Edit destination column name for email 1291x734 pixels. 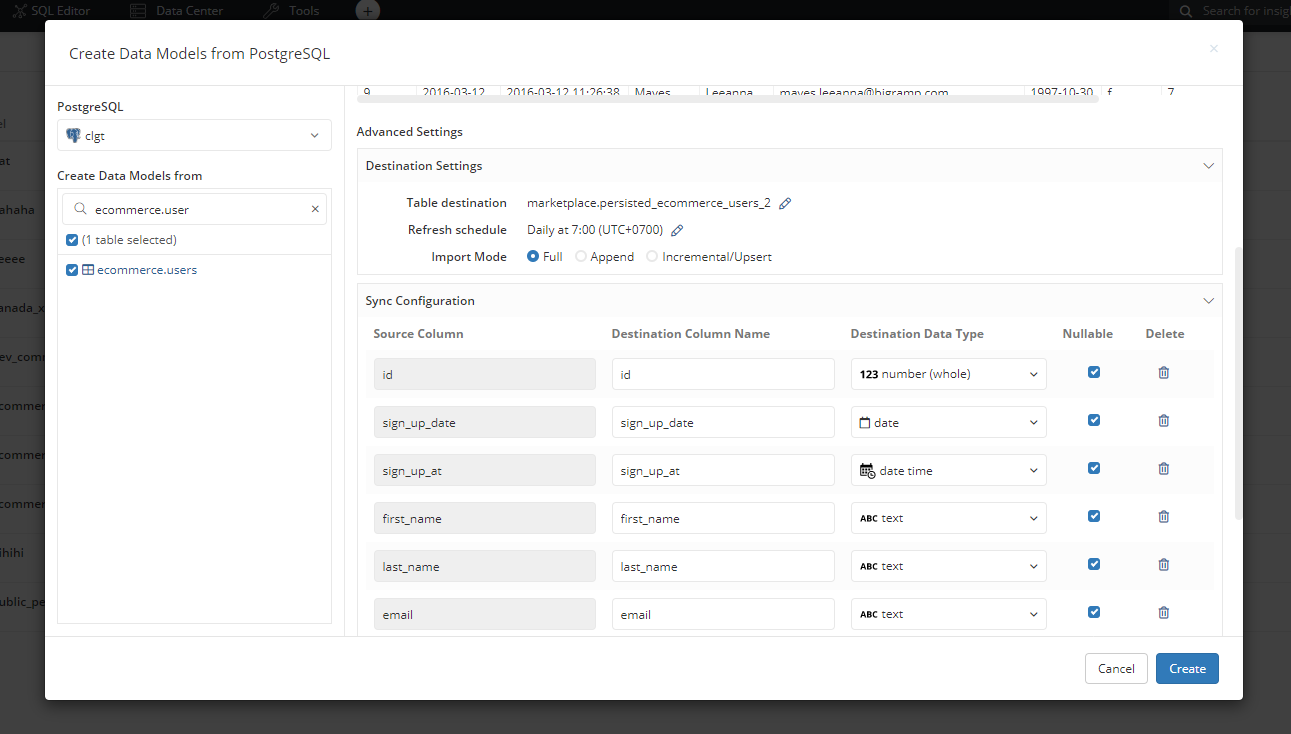pyautogui.click(x=723, y=614)
